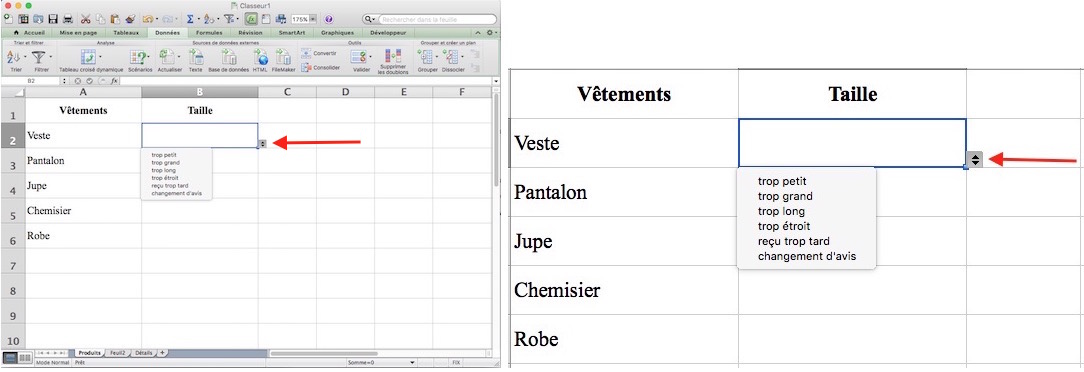Click the Valider data validation icon
The height and width of the screenshot is (372, 1084).
point(359,57)
